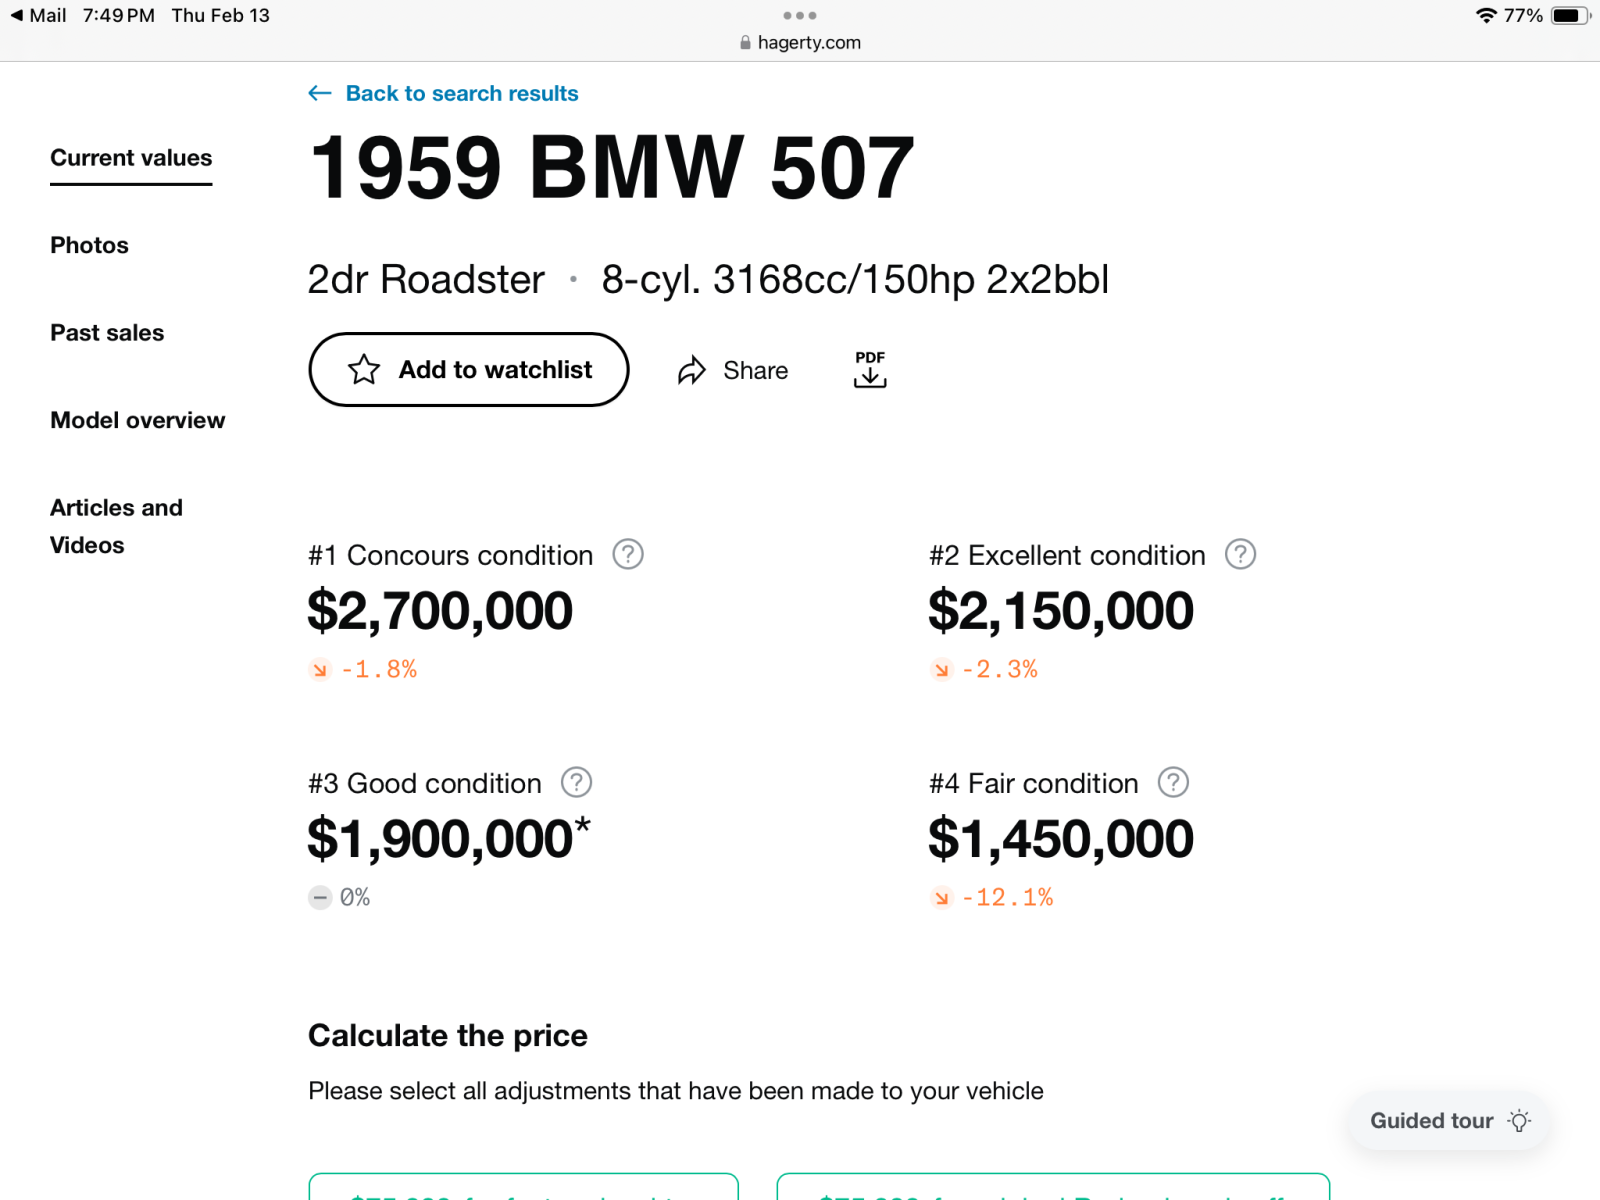The image size is (1600, 1200).
Task: Return to Mail app via back indicator
Action: (x=38, y=16)
